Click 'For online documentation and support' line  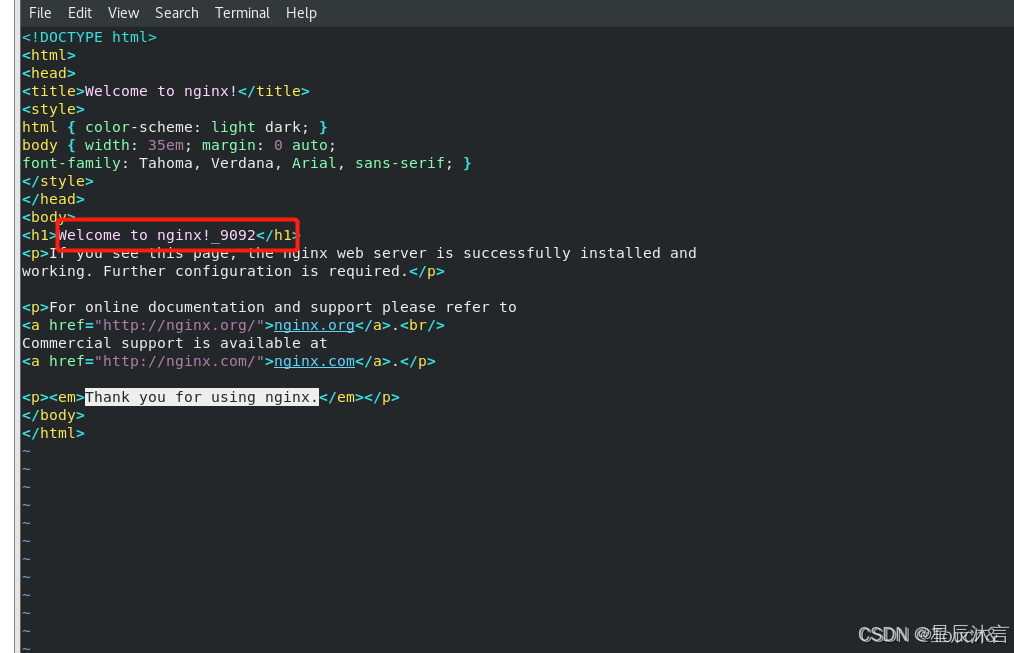269,307
